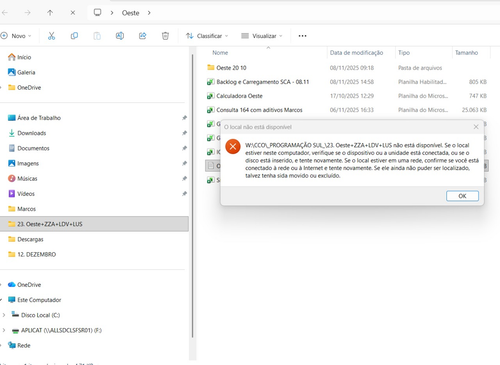
Task: Select Consulta 164 com aditivos Marcos file
Action: (259, 110)
